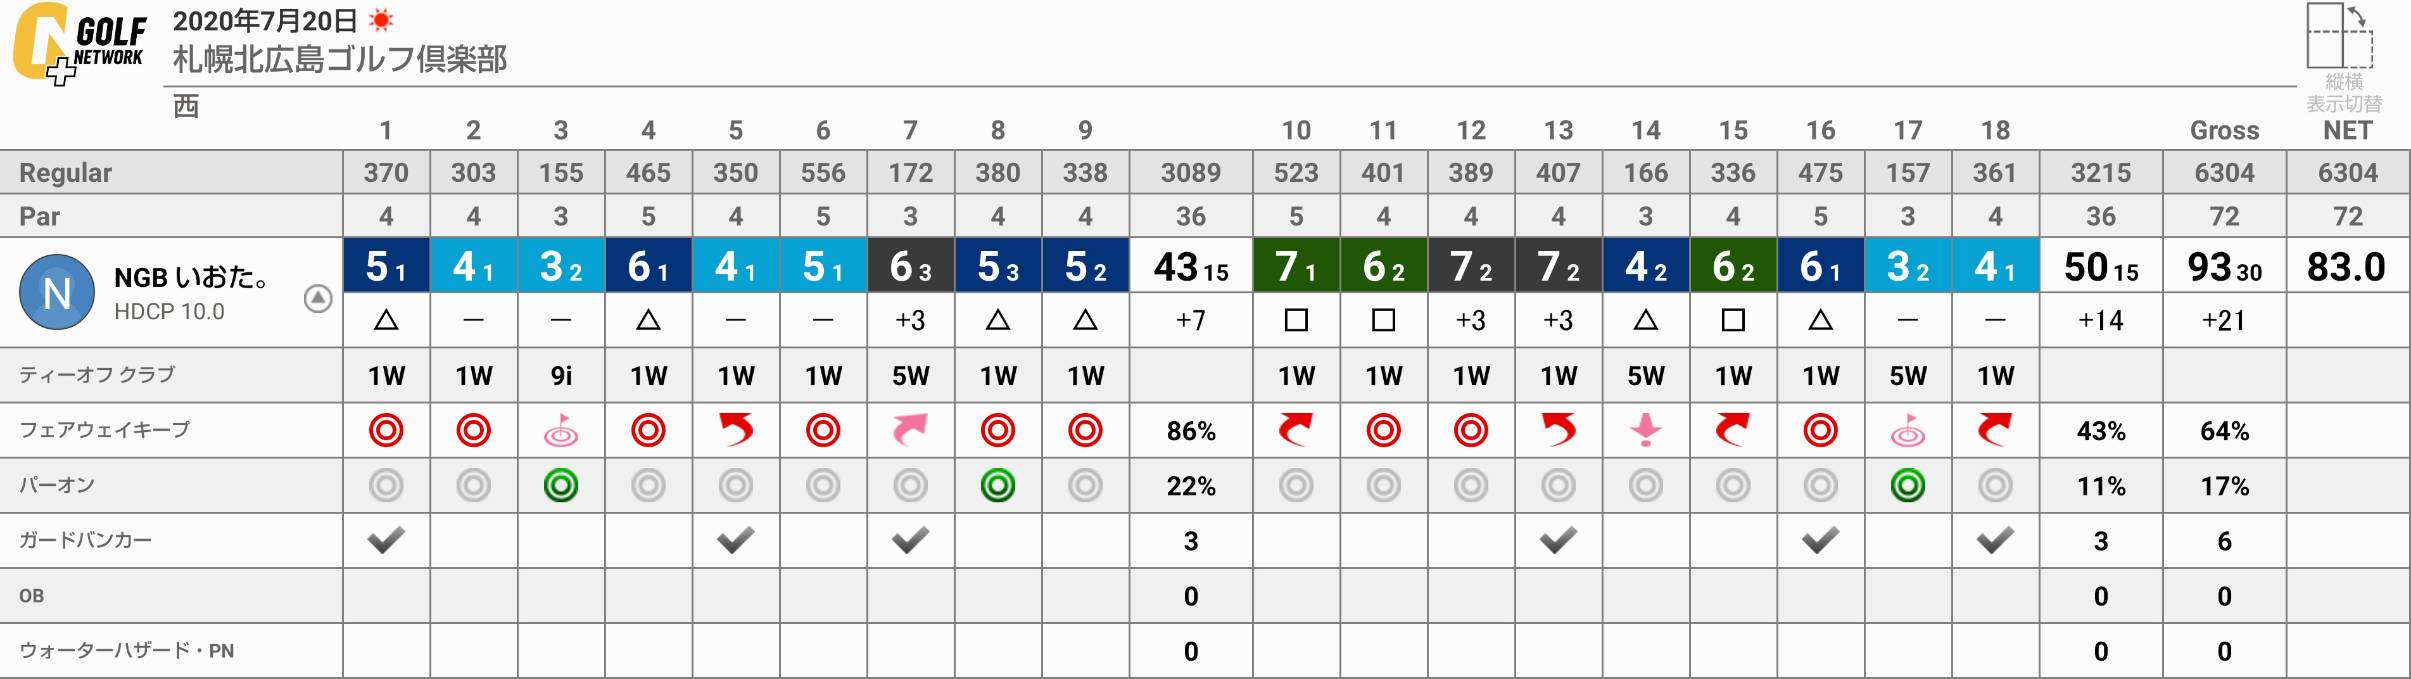The width and height of the screenshot is (2411, 679).
Task: Select the 西 course label
Action: click(x=186, y=107)
